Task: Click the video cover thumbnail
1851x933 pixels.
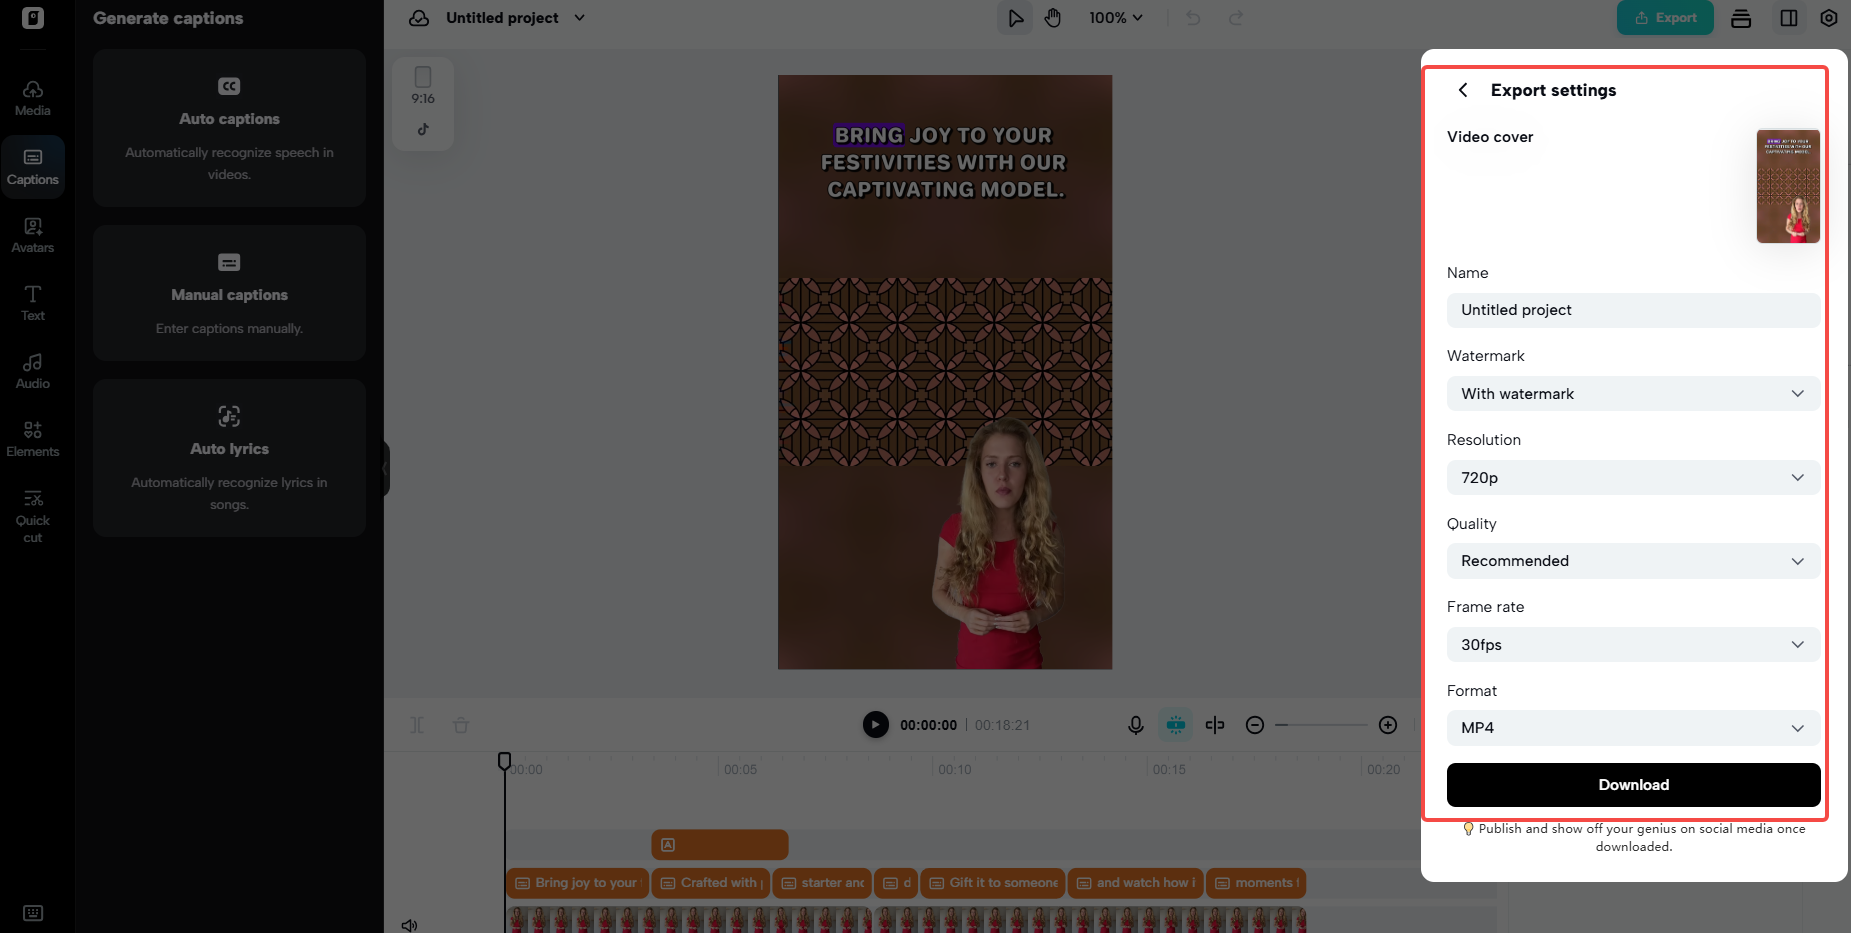Action: click(1789, 186)
